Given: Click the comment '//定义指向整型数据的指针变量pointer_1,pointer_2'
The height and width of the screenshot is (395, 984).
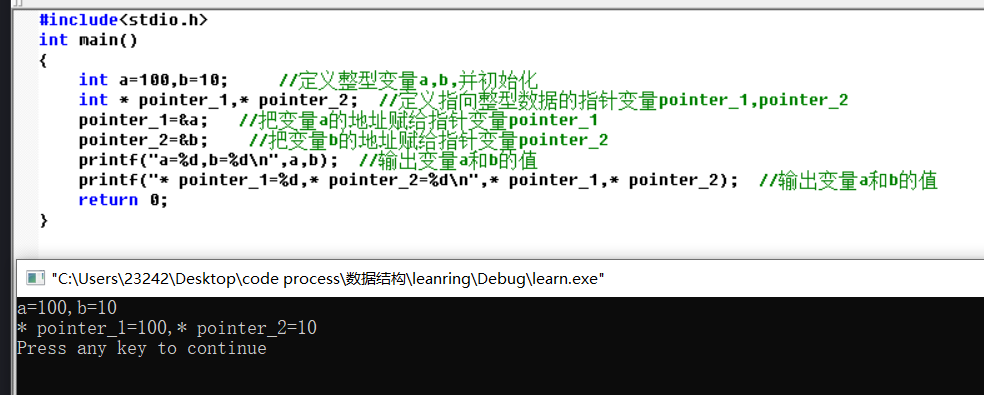Looking at the screenshot, I should coord(614,100).
